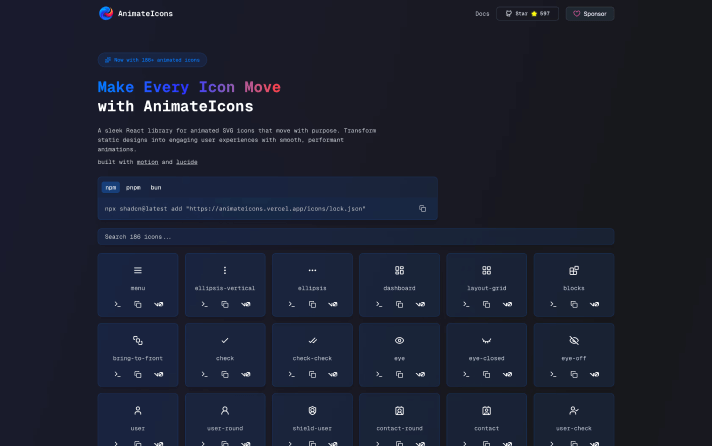Copy CLI command for ellipsis-vertical
The width and height of the screenshot is (712, 446).
(x=204, y=304)
